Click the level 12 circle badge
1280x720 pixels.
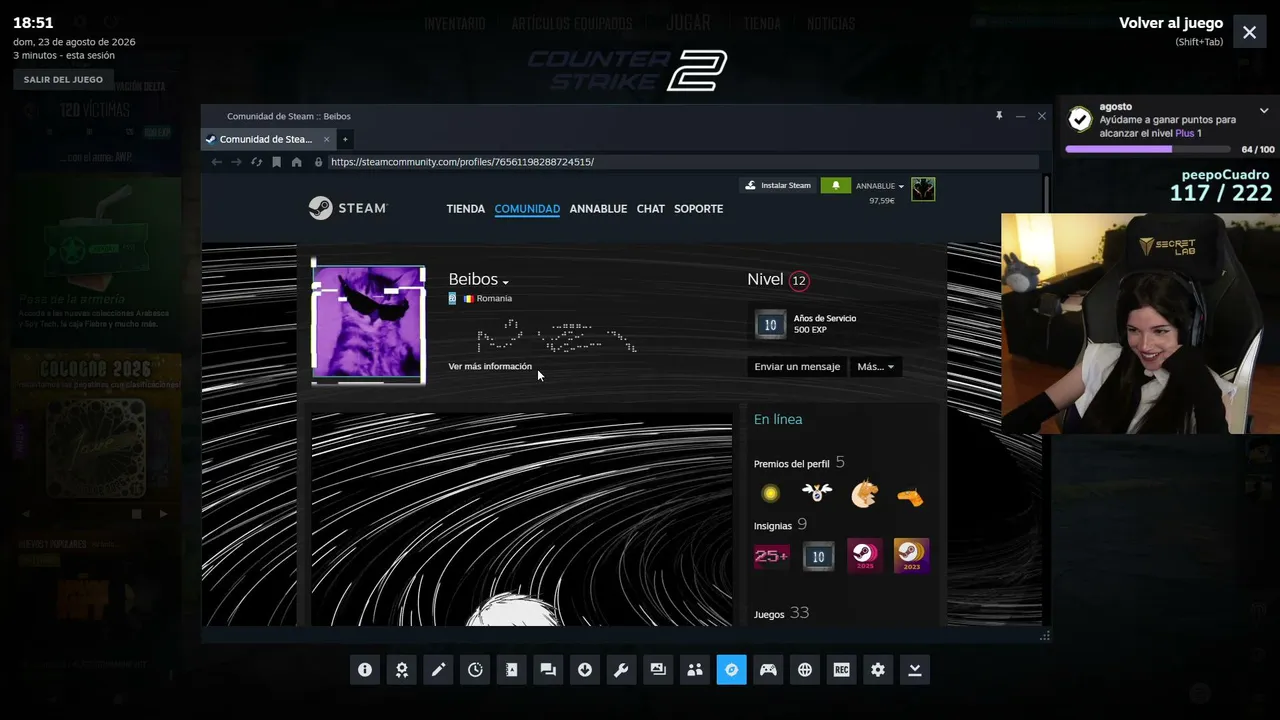[x=799, y=281]
